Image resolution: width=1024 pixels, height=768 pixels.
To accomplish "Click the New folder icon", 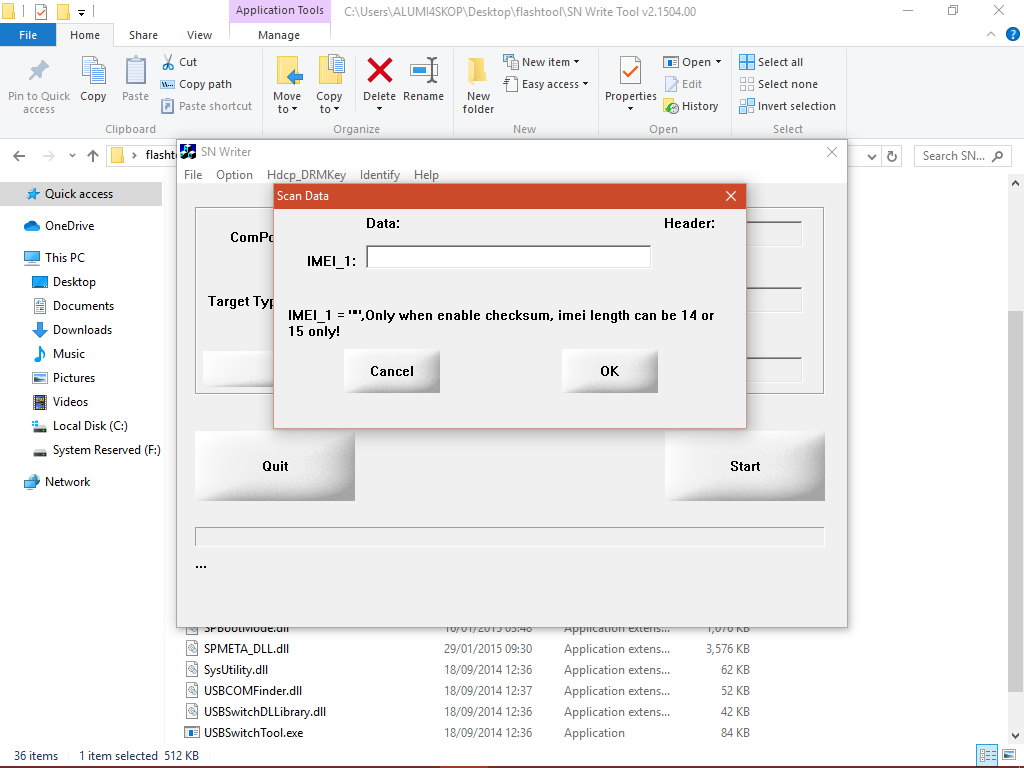I will tap(478, 71).
